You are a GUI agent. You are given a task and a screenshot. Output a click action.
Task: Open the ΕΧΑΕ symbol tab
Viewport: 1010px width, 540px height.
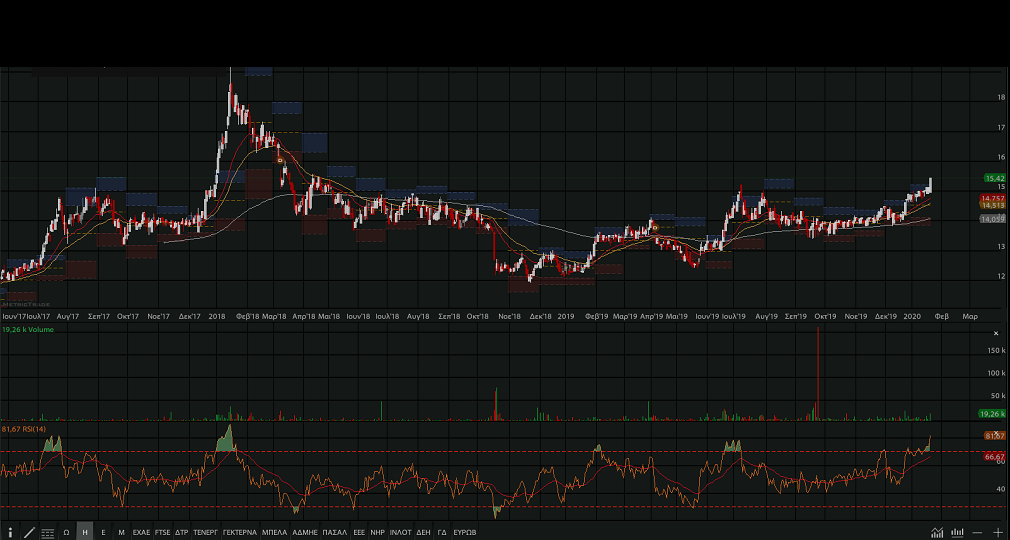tap(141, 532)
